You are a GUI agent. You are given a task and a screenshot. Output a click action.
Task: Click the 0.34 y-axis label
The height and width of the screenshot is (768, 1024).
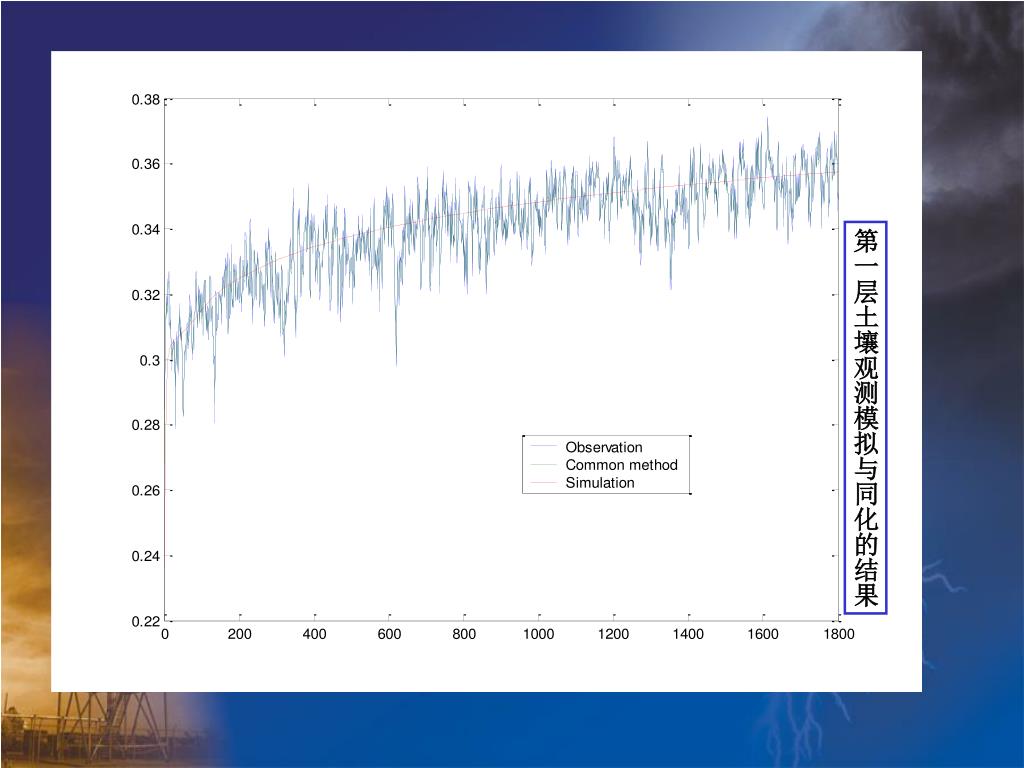click(146, 229)
